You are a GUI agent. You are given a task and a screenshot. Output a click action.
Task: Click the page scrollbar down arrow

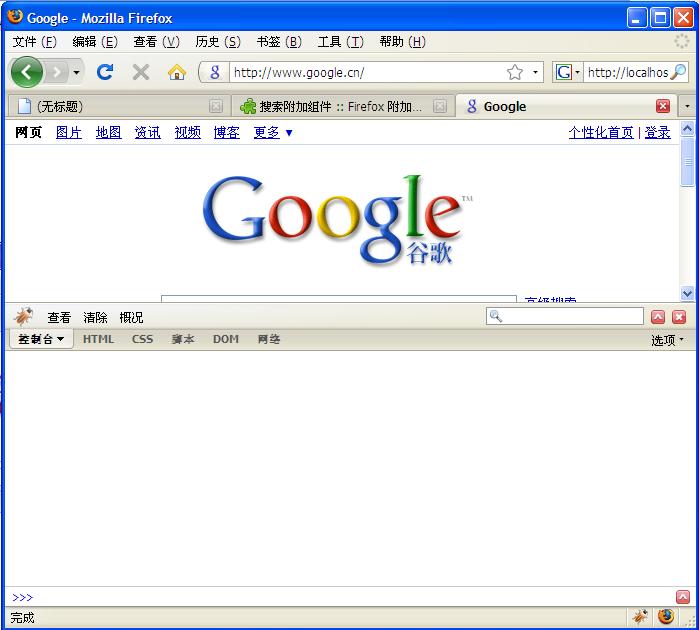[687, 293]
